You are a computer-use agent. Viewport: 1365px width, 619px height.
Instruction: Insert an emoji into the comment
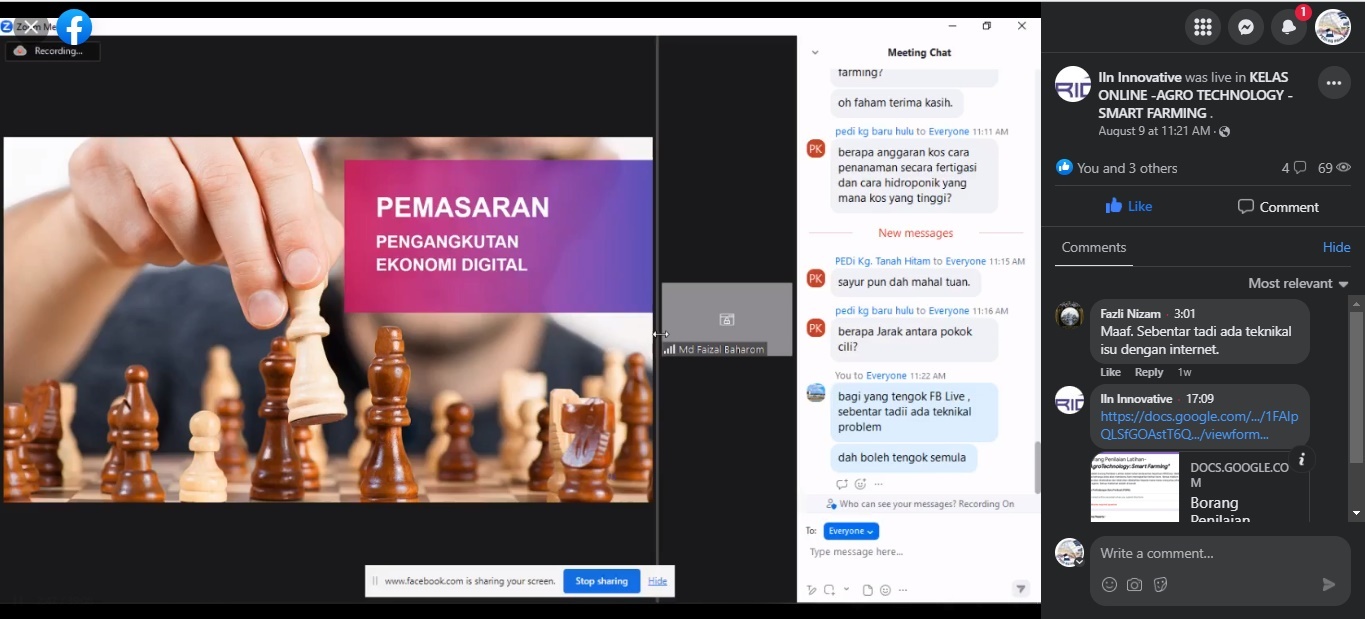(x=1109, y=585)
